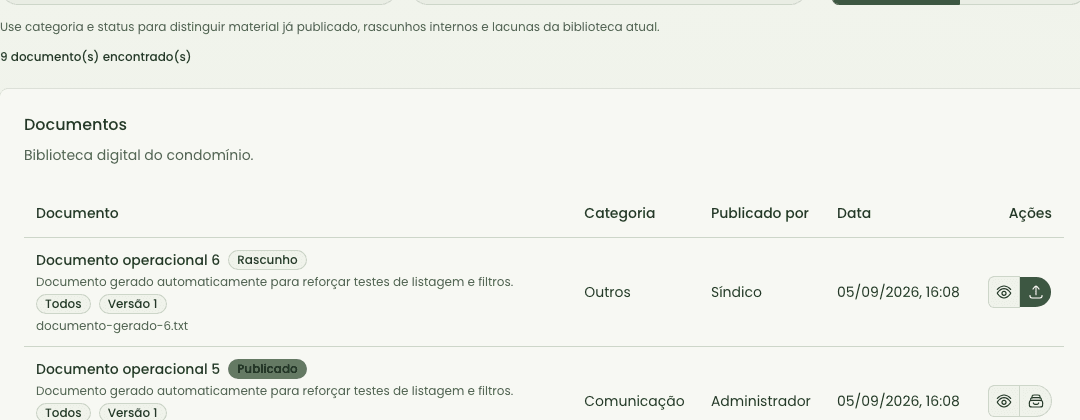The height and width of the screenshot is (420, 1080).
Task: Click the Administrador publisher cell
Action: pyautogui.click(x=760, y=401)
